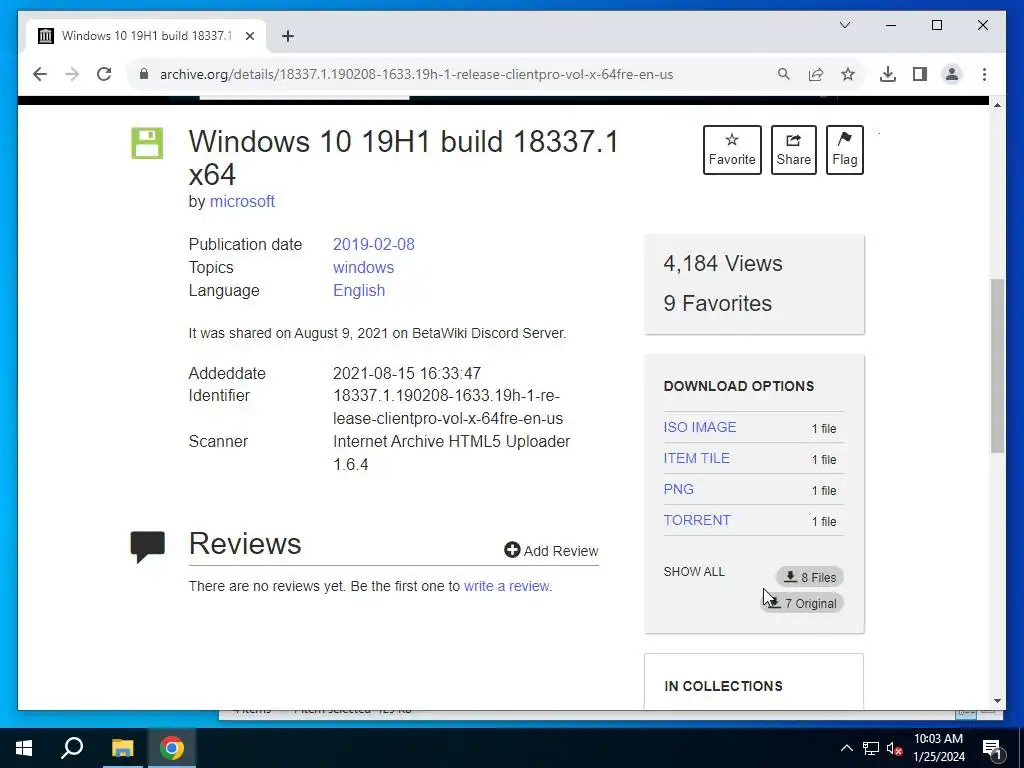Viewport: 1024px width, 768px height.
Task: Bookmark this tab with the star icon
Action: click(848, 74)
